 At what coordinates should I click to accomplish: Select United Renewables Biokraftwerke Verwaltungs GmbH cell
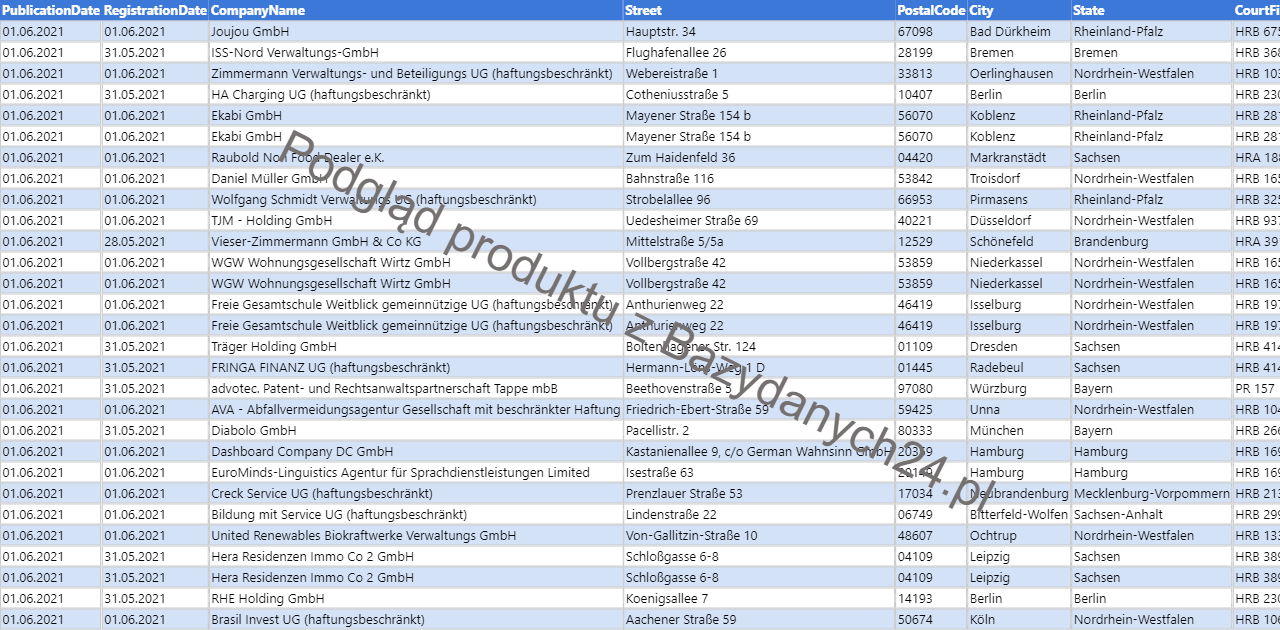tap(415, 536)
